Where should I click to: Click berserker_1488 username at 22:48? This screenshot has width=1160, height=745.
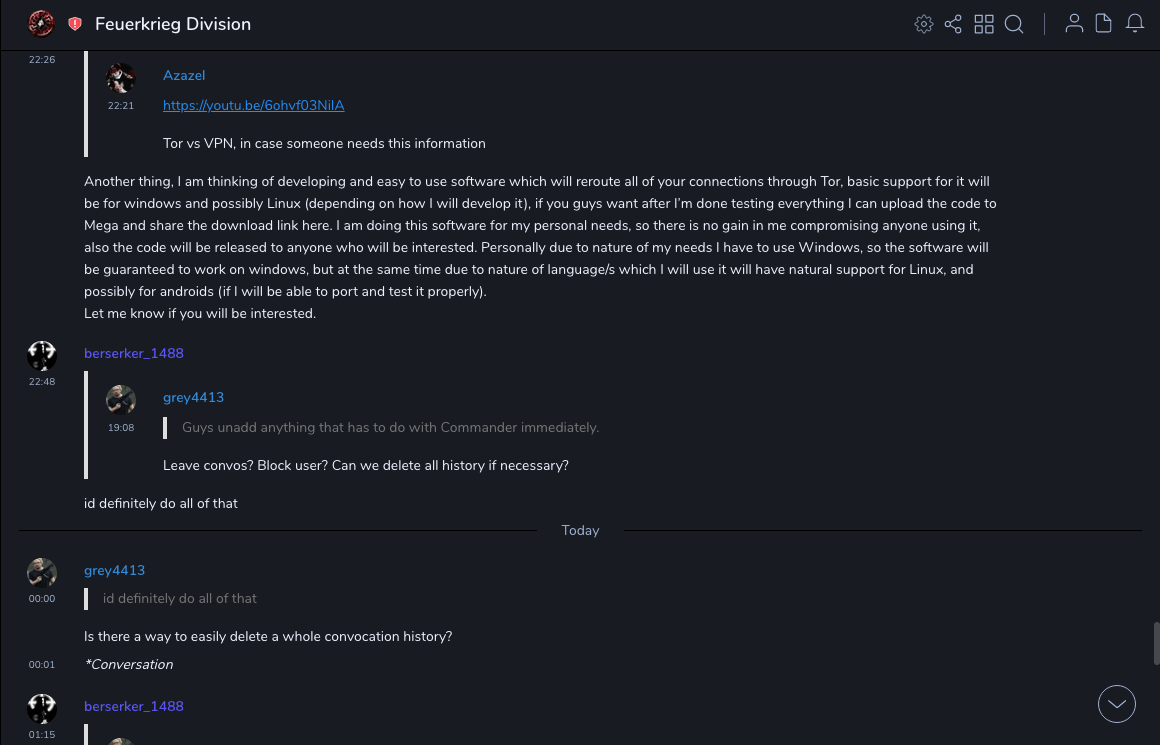coord(134,353)
